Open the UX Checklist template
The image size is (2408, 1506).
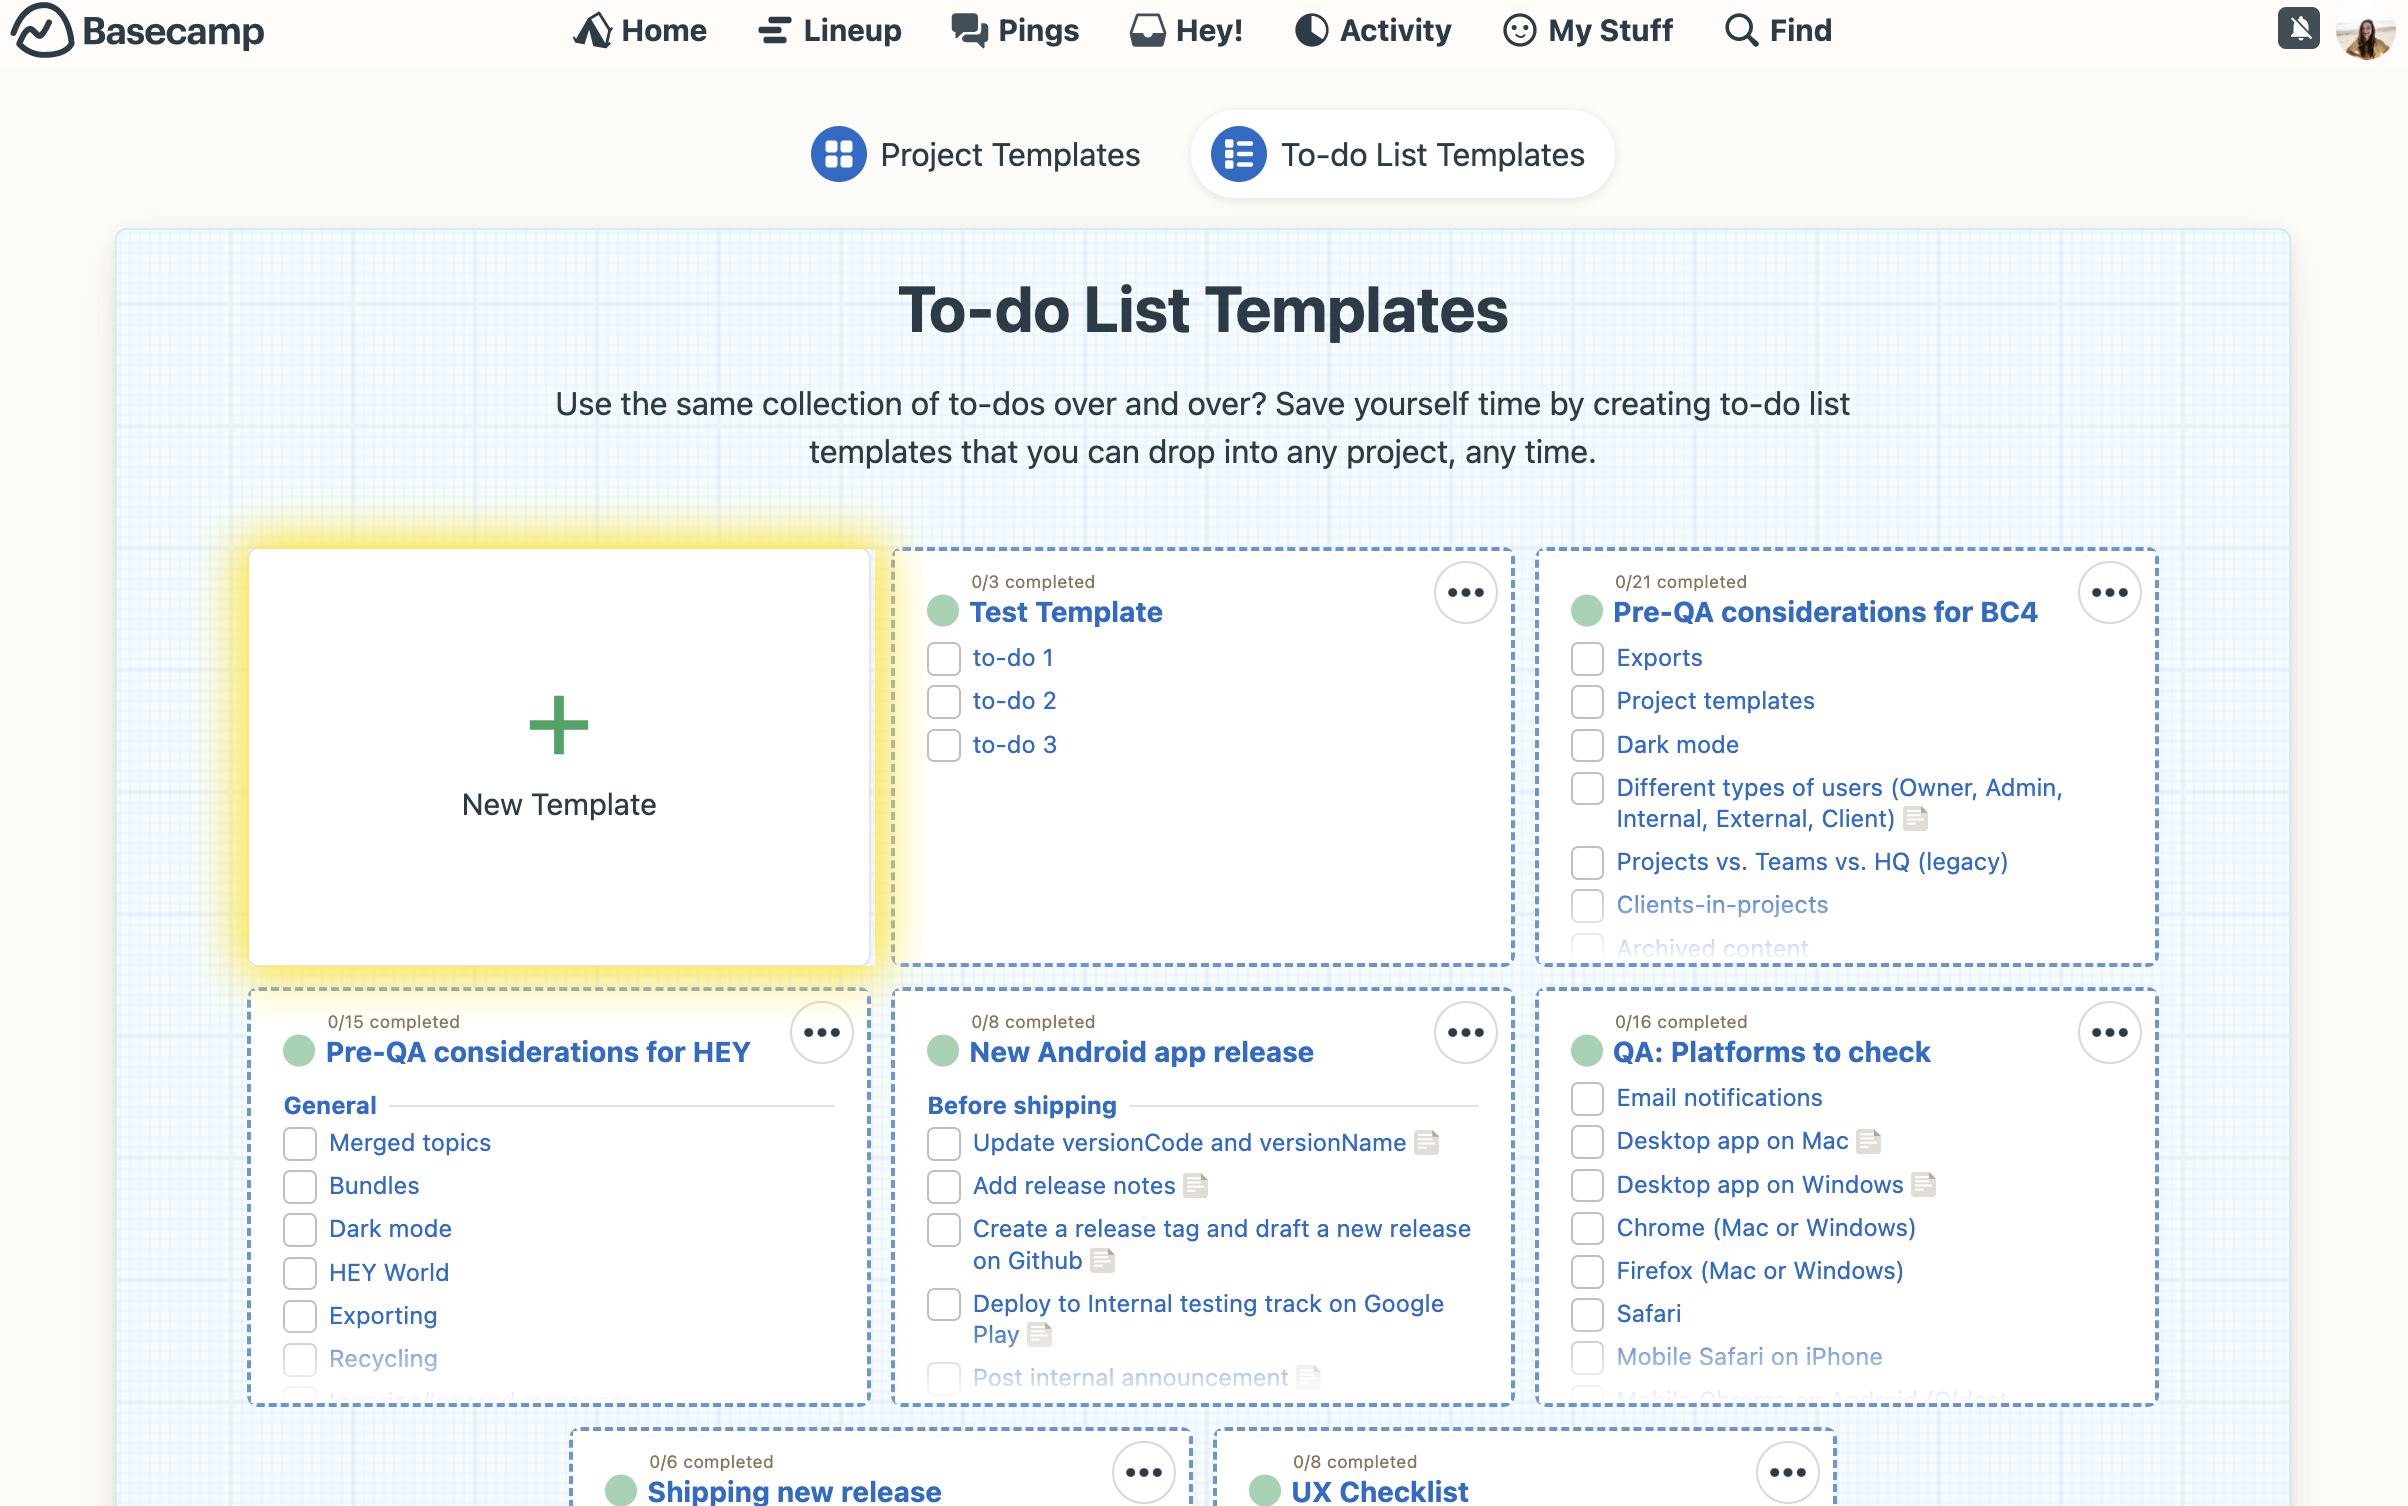[x=1380, y=1491]
